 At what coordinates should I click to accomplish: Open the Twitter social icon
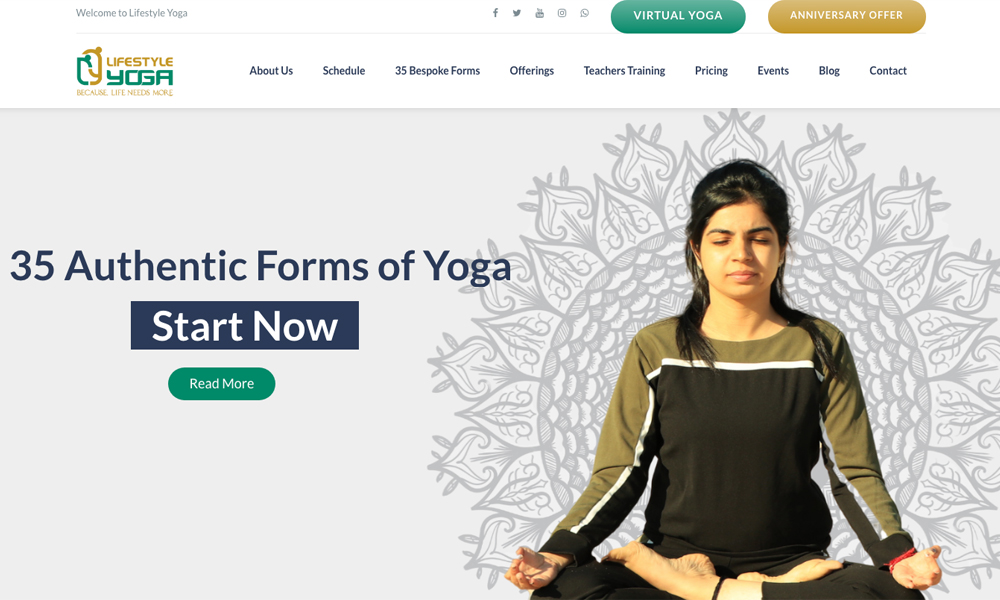(x=517, y=13)
